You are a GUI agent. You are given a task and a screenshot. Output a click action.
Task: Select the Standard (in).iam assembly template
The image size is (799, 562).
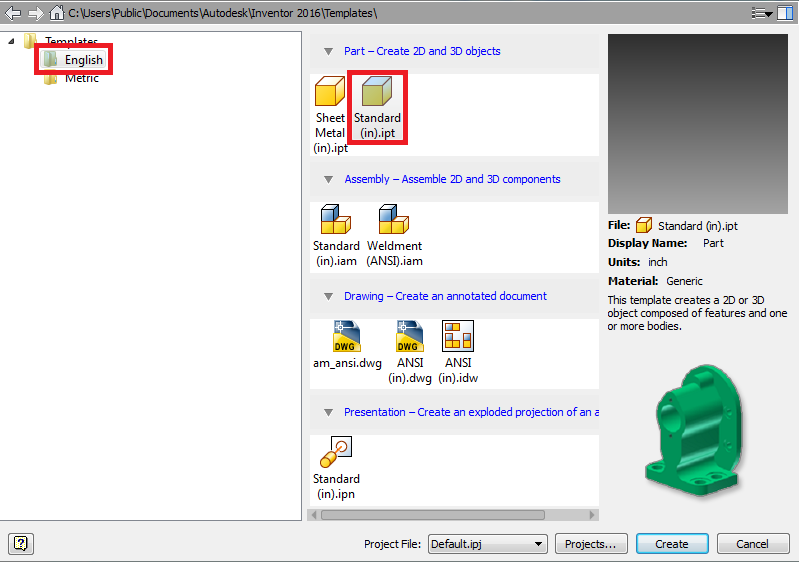click(336, 235)
